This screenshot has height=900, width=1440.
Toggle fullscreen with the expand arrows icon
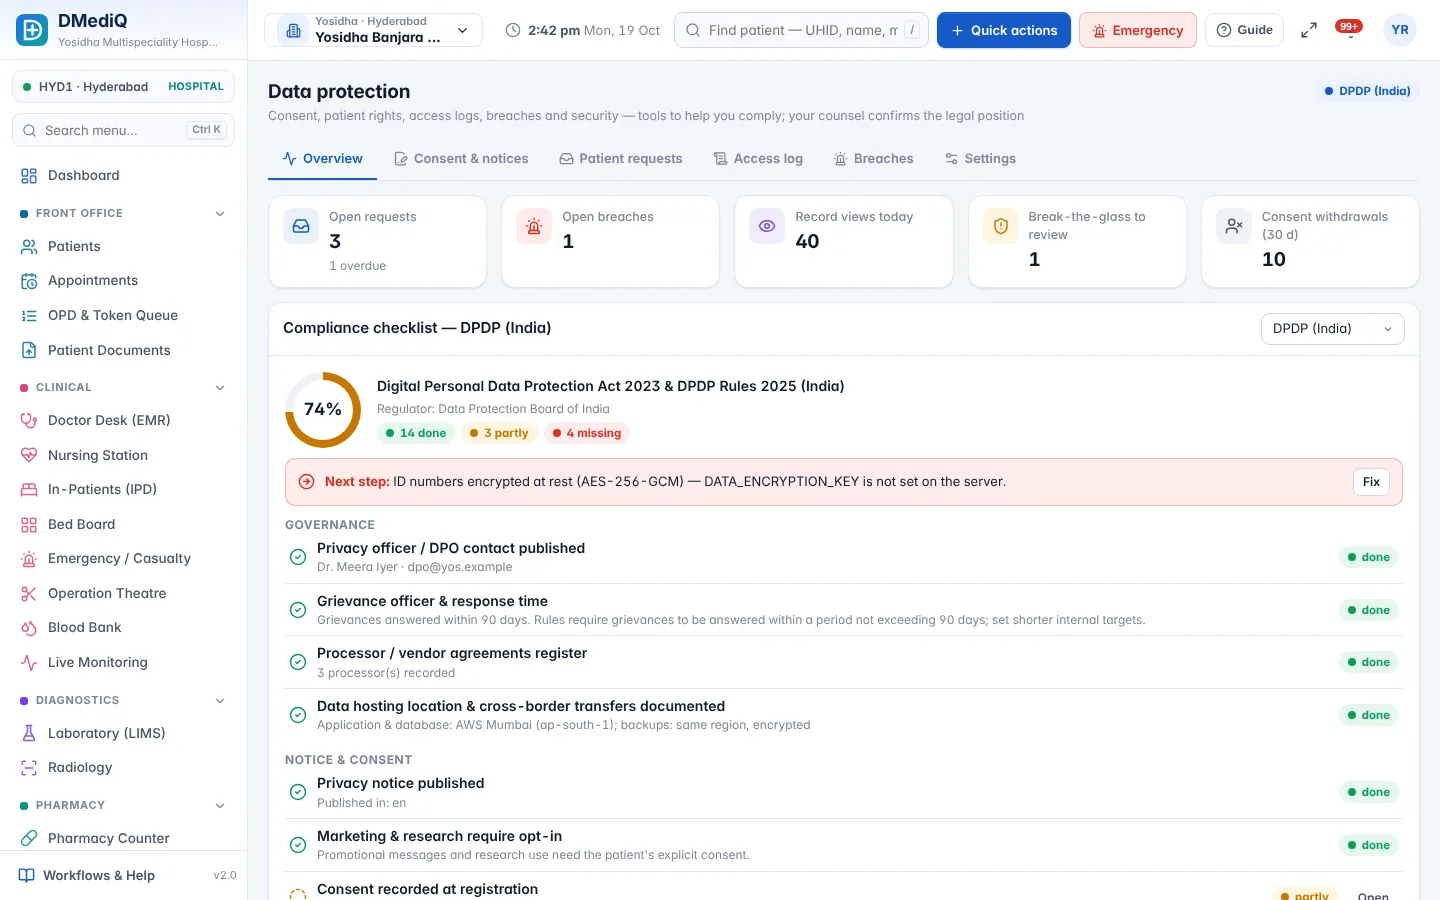1308,31
